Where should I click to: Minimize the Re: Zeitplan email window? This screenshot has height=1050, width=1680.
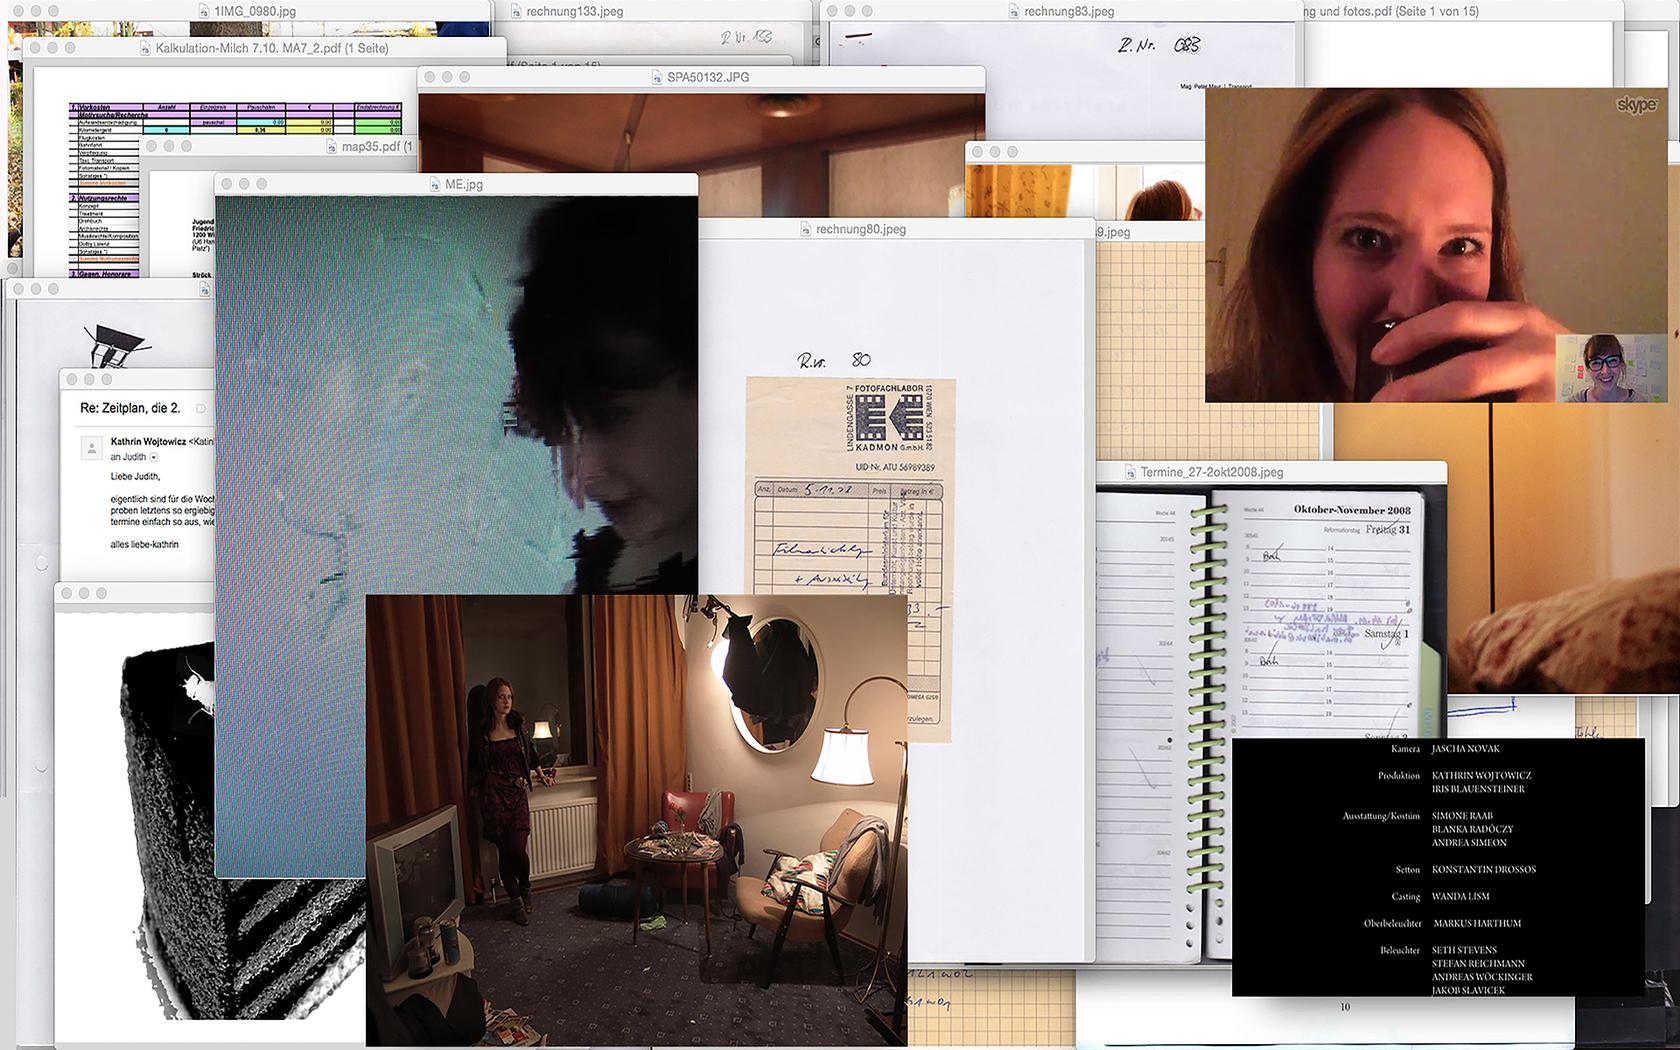click(x=89, y=380)
